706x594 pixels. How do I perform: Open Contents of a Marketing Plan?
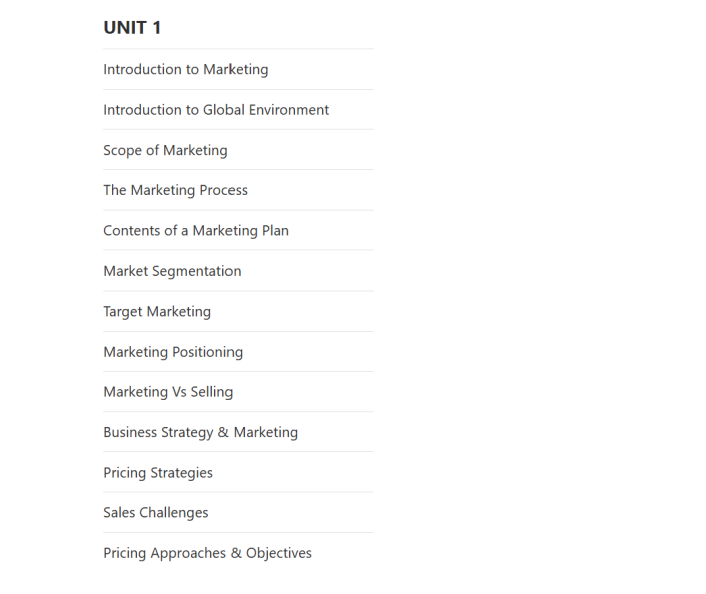click(x=196, y=231)
